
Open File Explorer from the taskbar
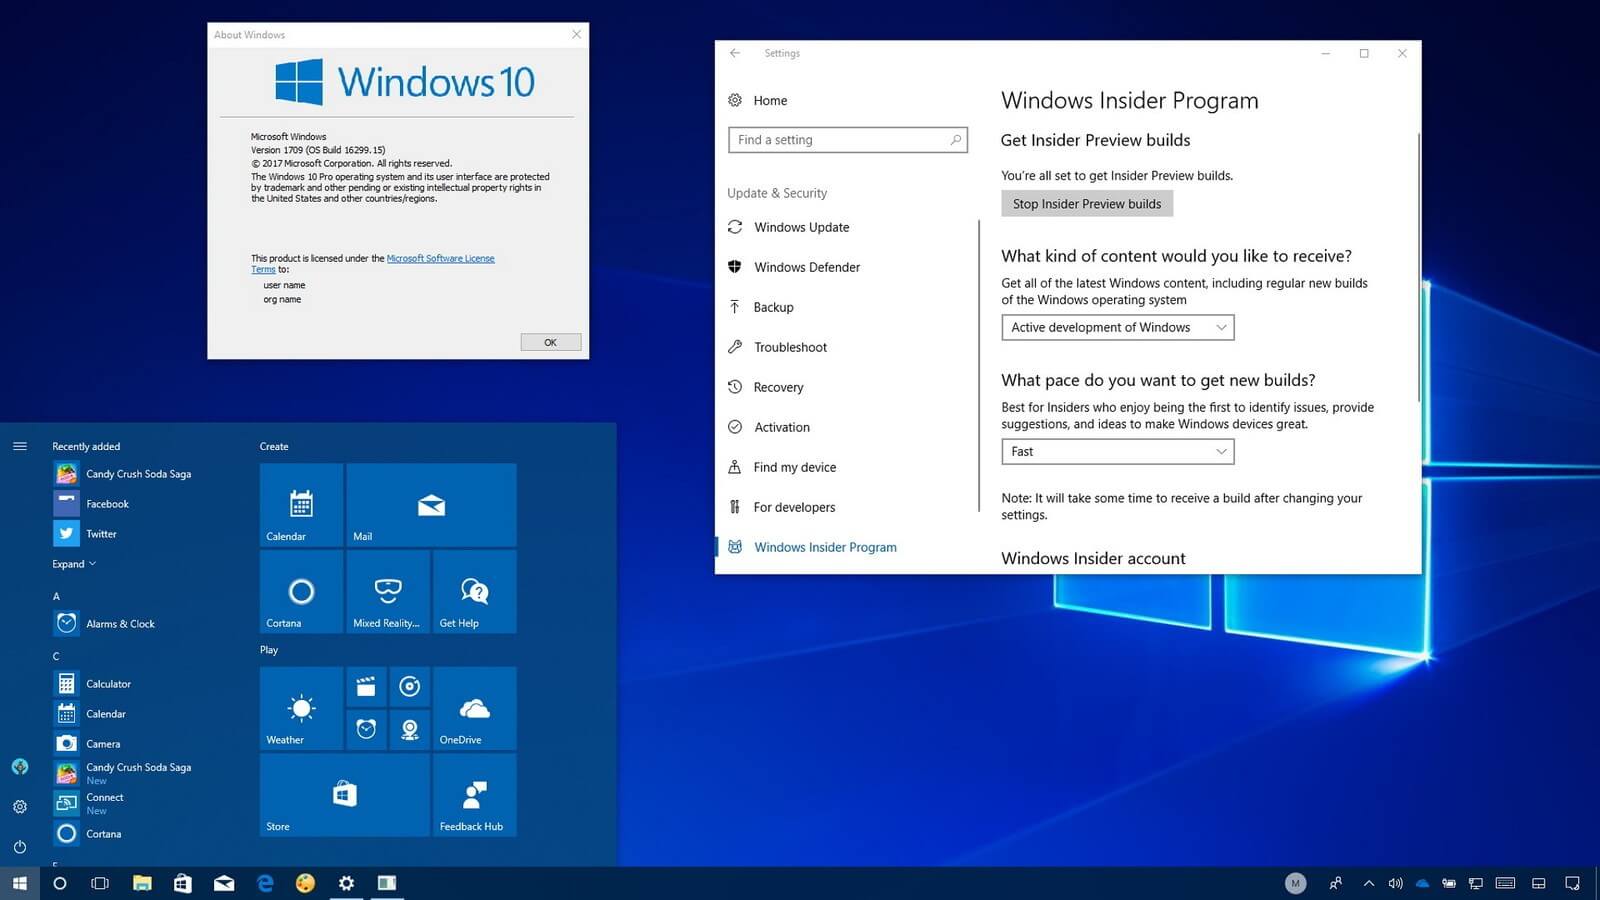pyautogui.click(x=142, y=883)
